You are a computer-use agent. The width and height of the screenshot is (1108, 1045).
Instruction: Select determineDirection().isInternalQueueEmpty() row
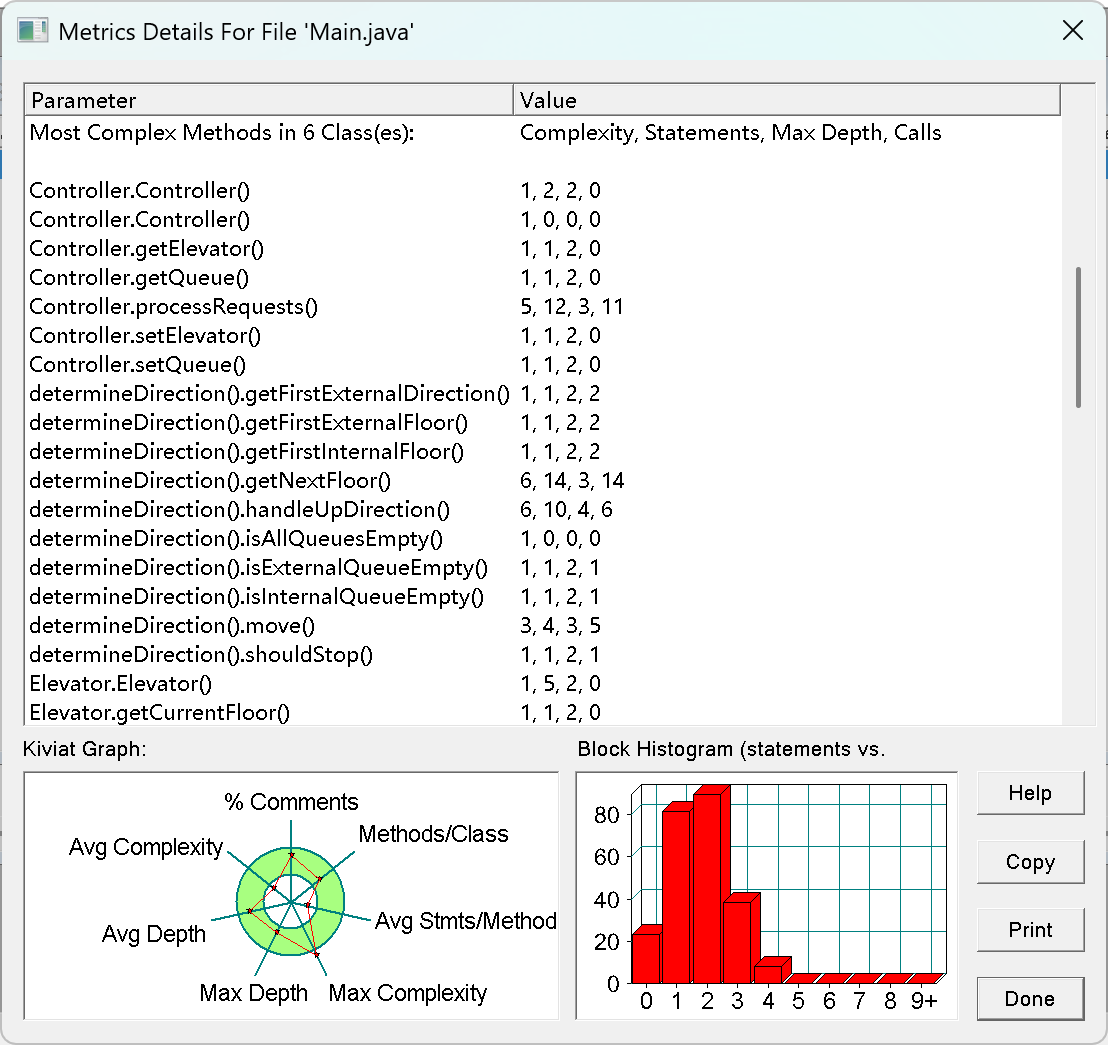click(x=543, y=596)
